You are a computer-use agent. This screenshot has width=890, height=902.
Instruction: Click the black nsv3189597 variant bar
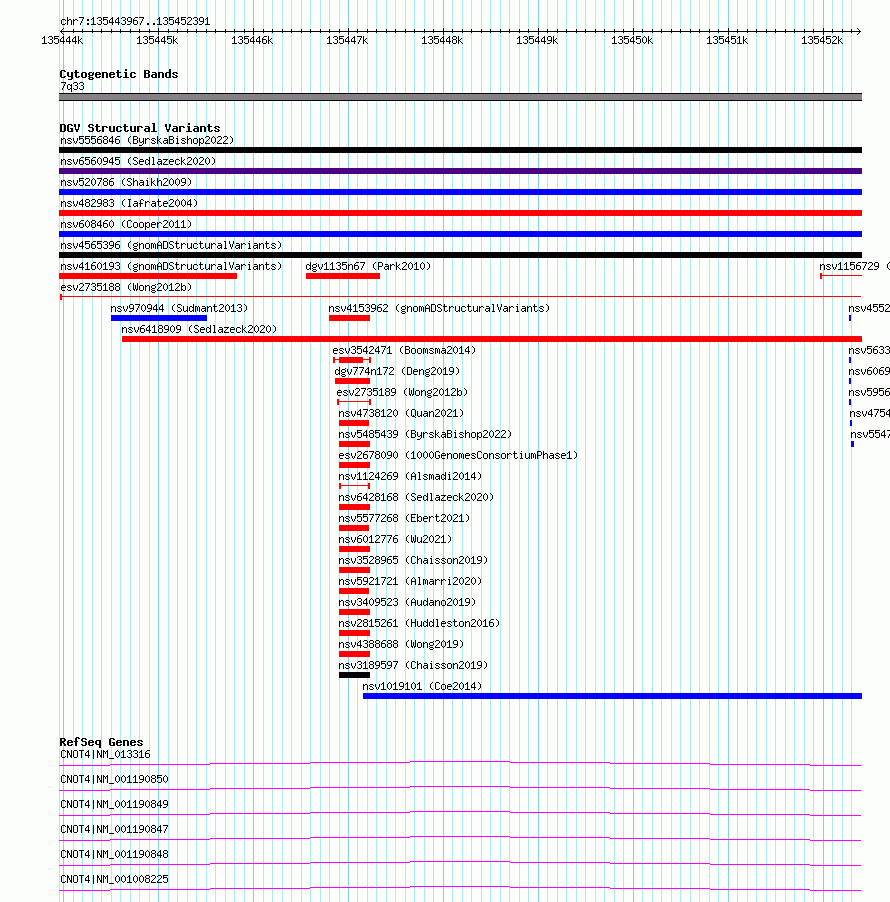[x=354, y=675]
